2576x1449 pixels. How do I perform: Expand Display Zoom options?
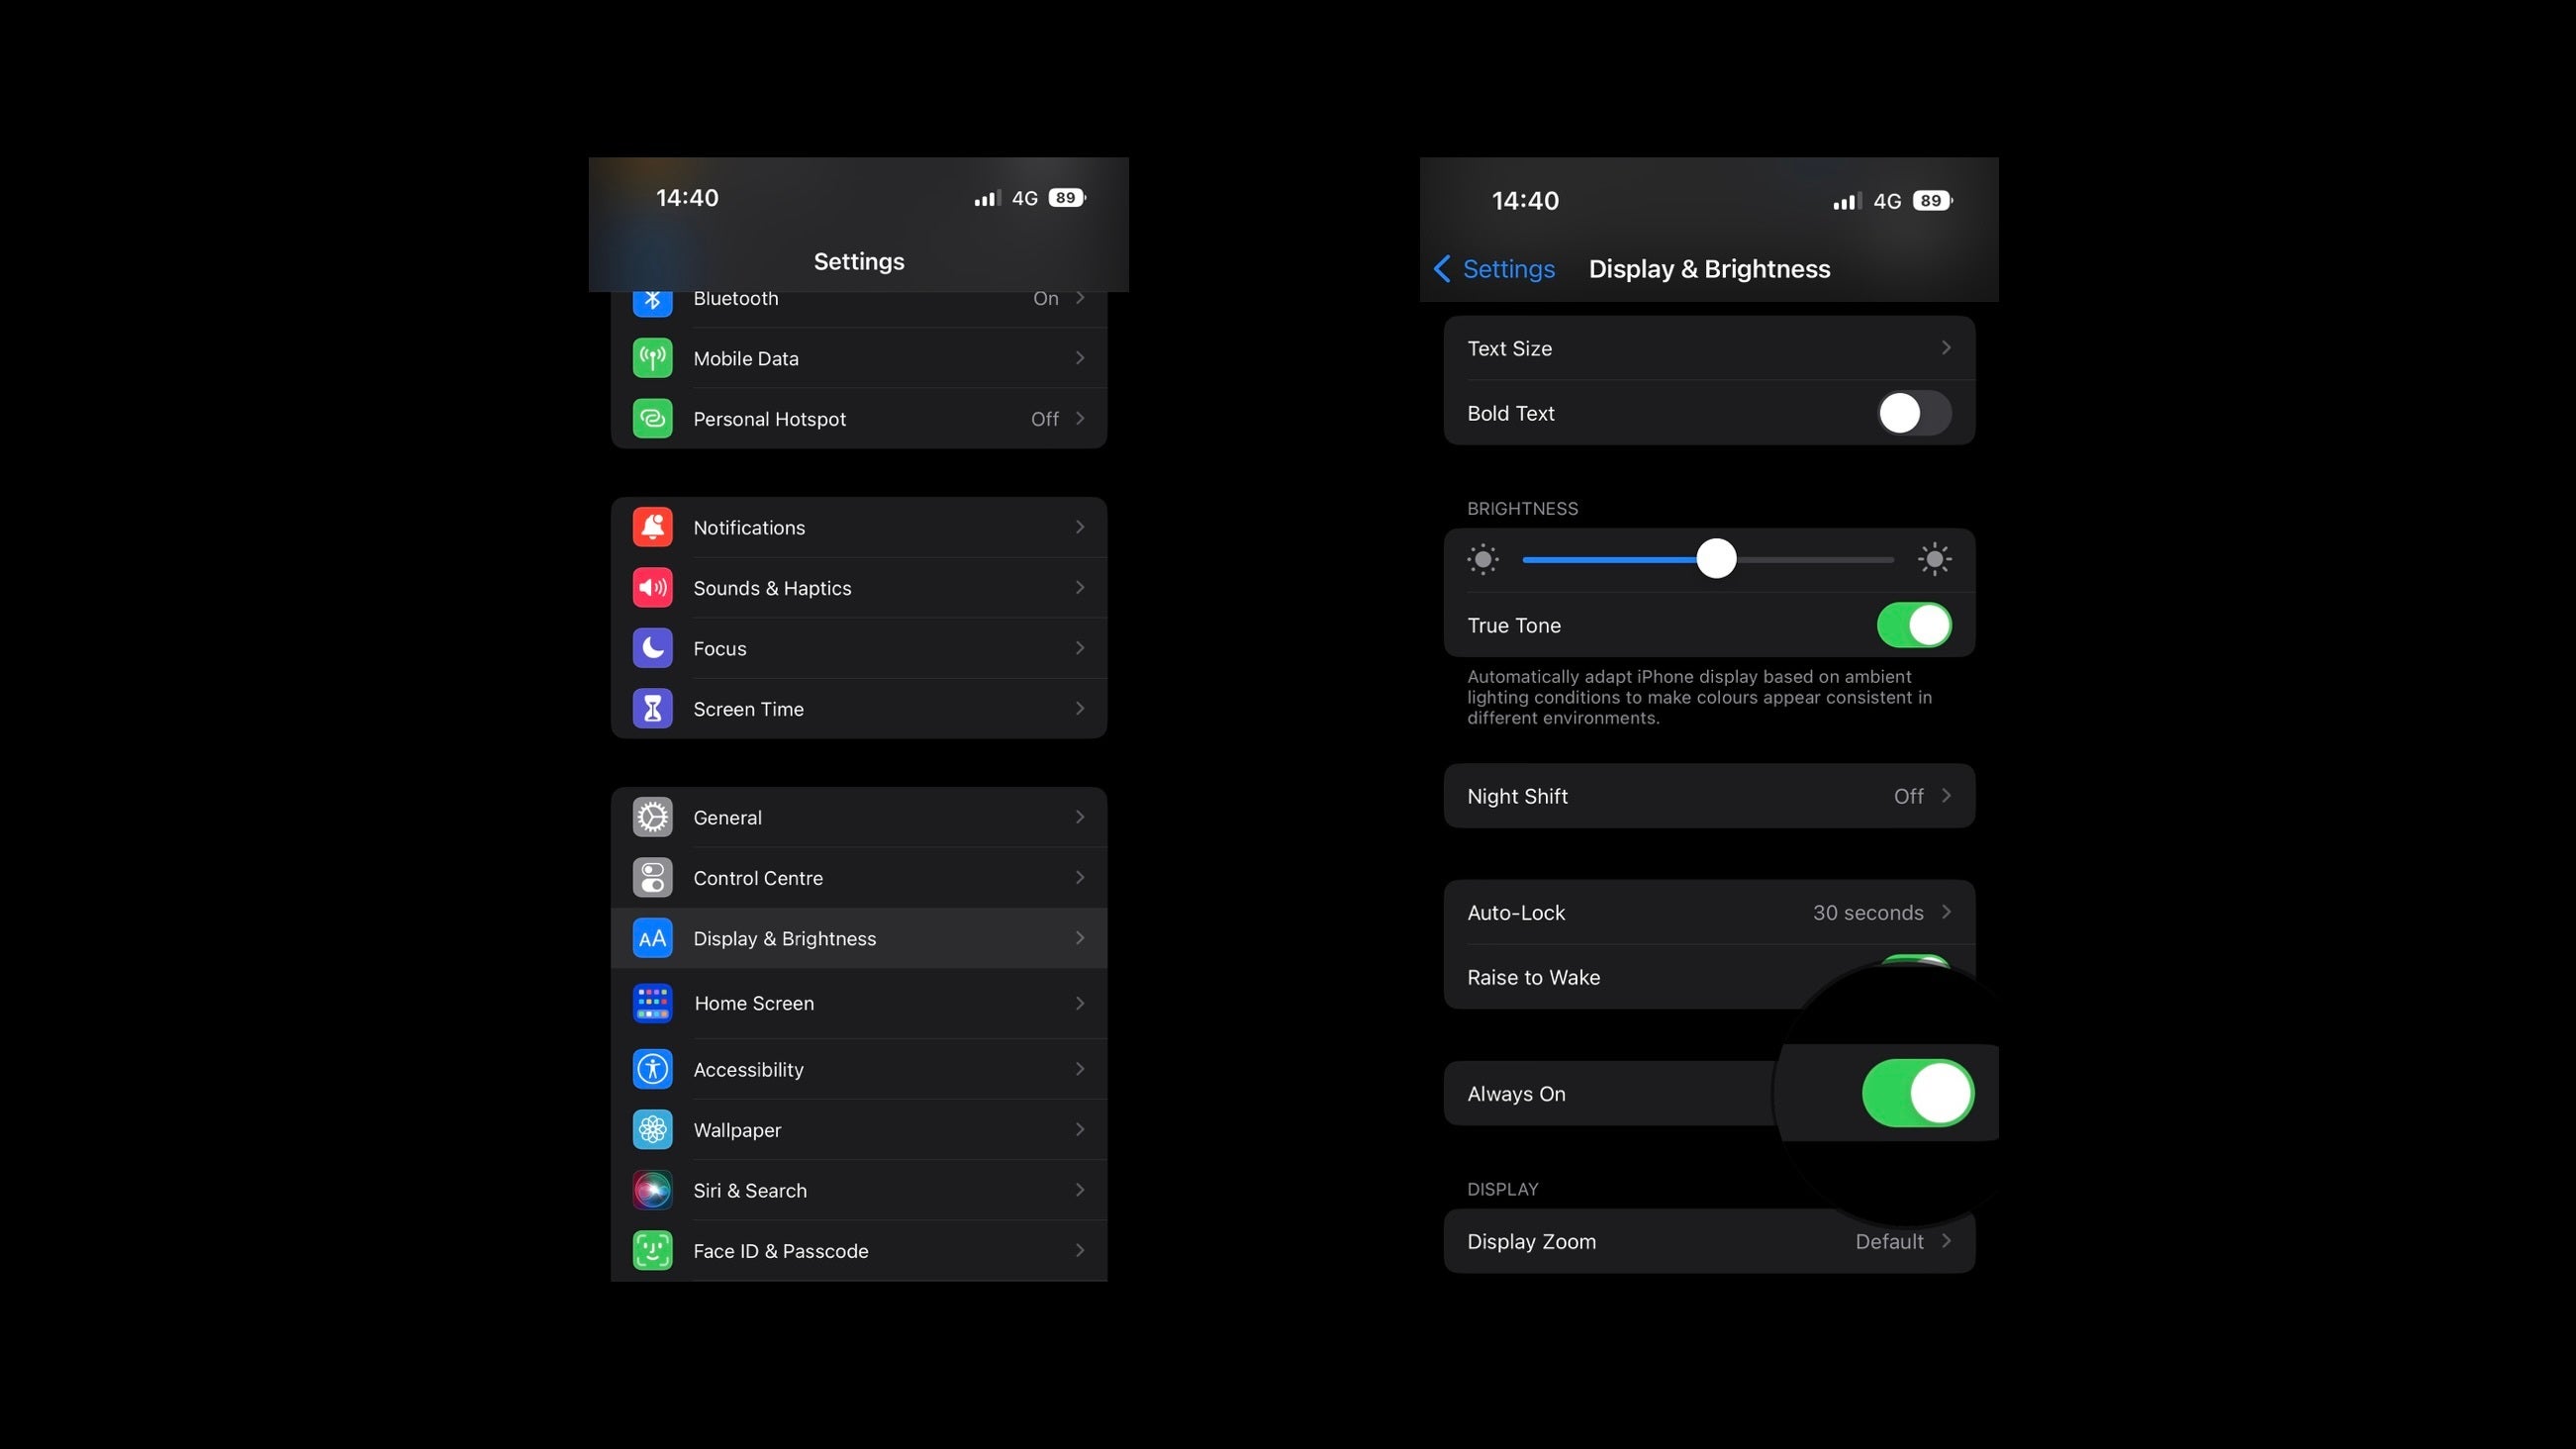pos(1945,1240)
